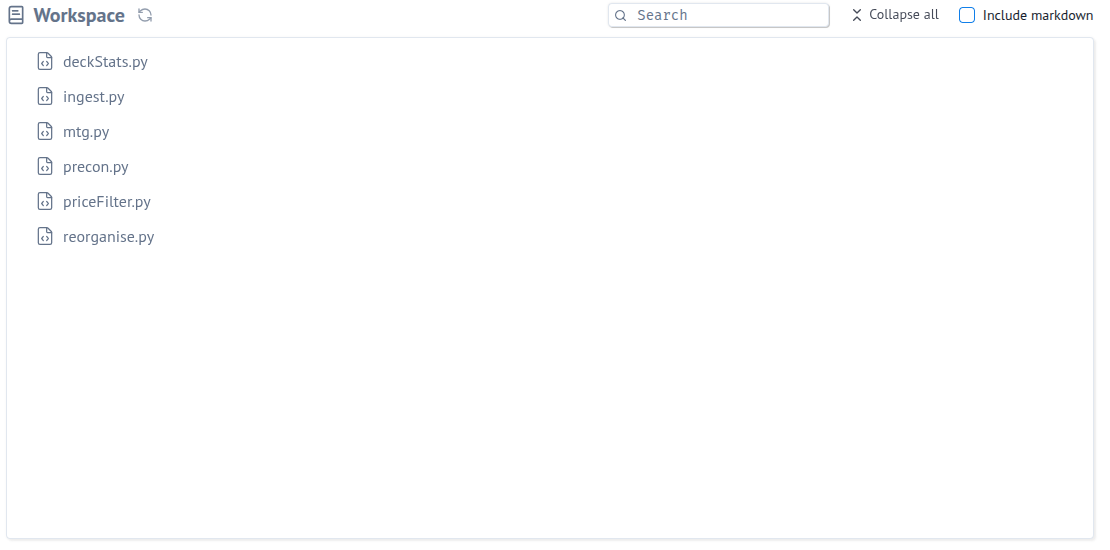Open the reorganise.py file name

click(x=109, y=237)
